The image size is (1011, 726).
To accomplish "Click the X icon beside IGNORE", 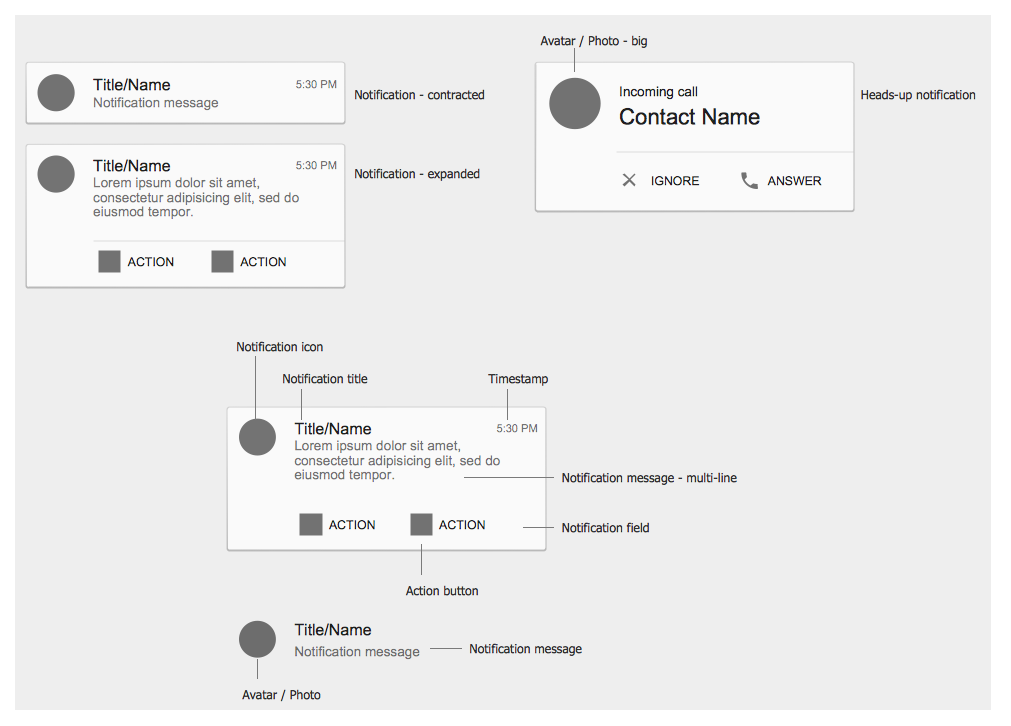I will pyautogui.click(x=629, y=180).
